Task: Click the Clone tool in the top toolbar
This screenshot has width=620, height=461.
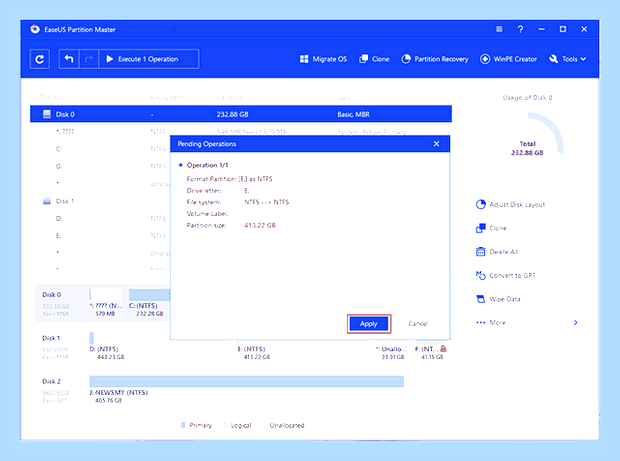Action: (374, 59)
